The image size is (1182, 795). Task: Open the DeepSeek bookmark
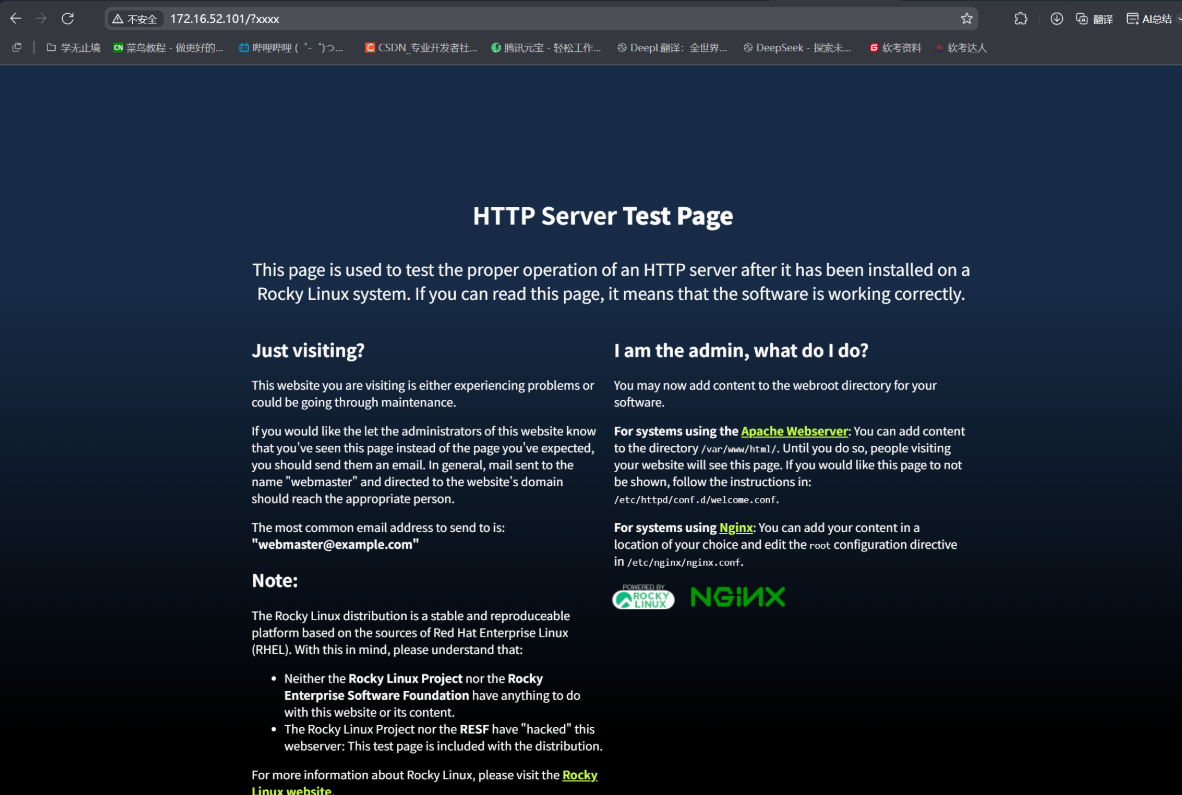point(797,47)
